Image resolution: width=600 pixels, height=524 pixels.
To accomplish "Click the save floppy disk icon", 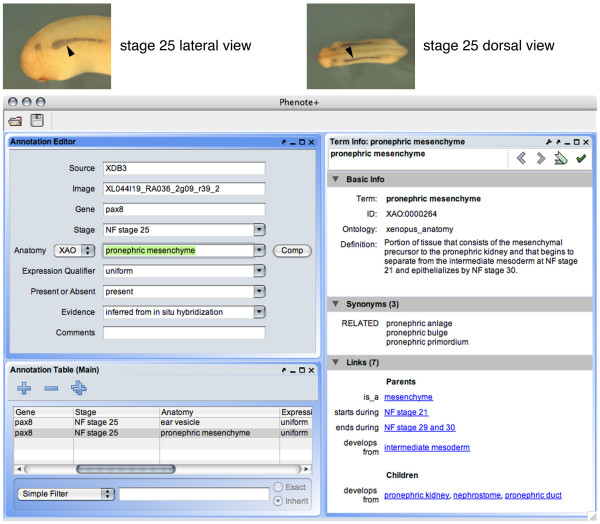I will click(x=37, y=121).
